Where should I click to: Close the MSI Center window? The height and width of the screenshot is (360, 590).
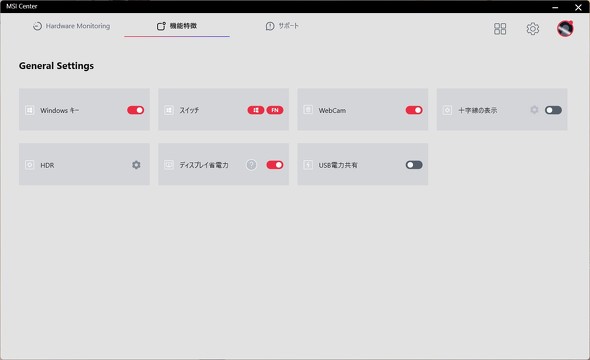578,7
